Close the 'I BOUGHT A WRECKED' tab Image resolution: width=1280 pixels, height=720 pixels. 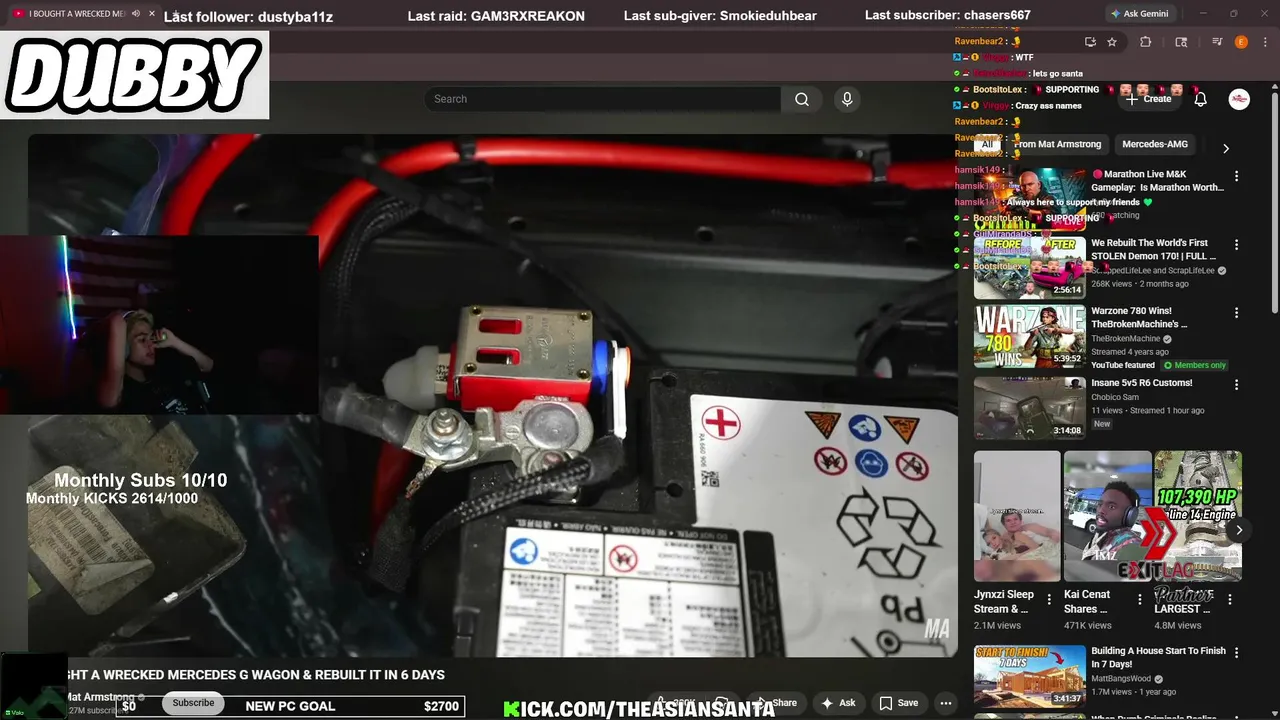coord(152,14)
